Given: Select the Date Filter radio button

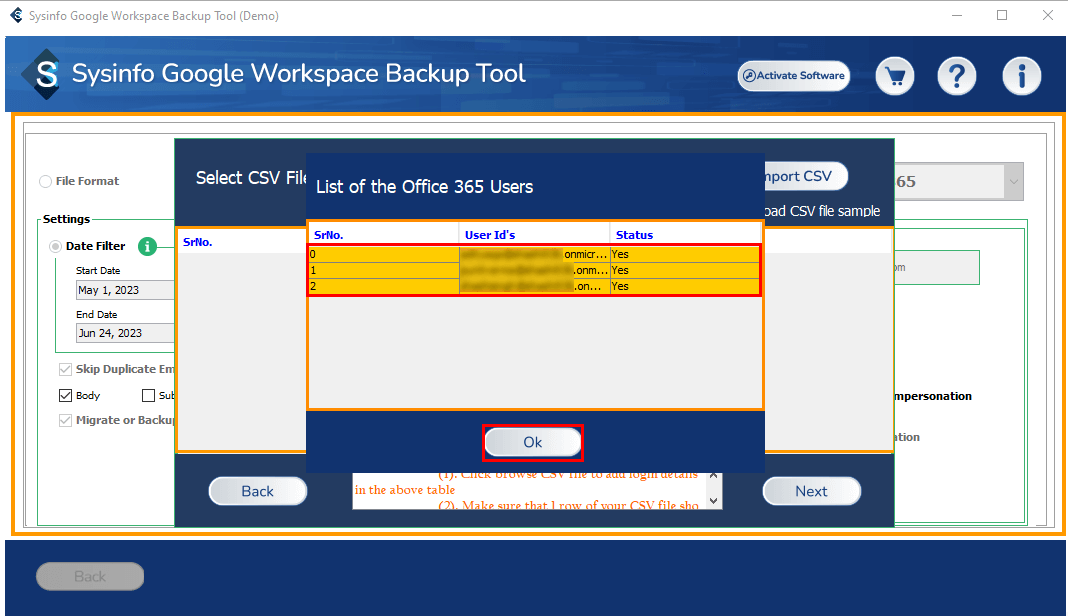Looking at the screenshot, I should [55, 246].
